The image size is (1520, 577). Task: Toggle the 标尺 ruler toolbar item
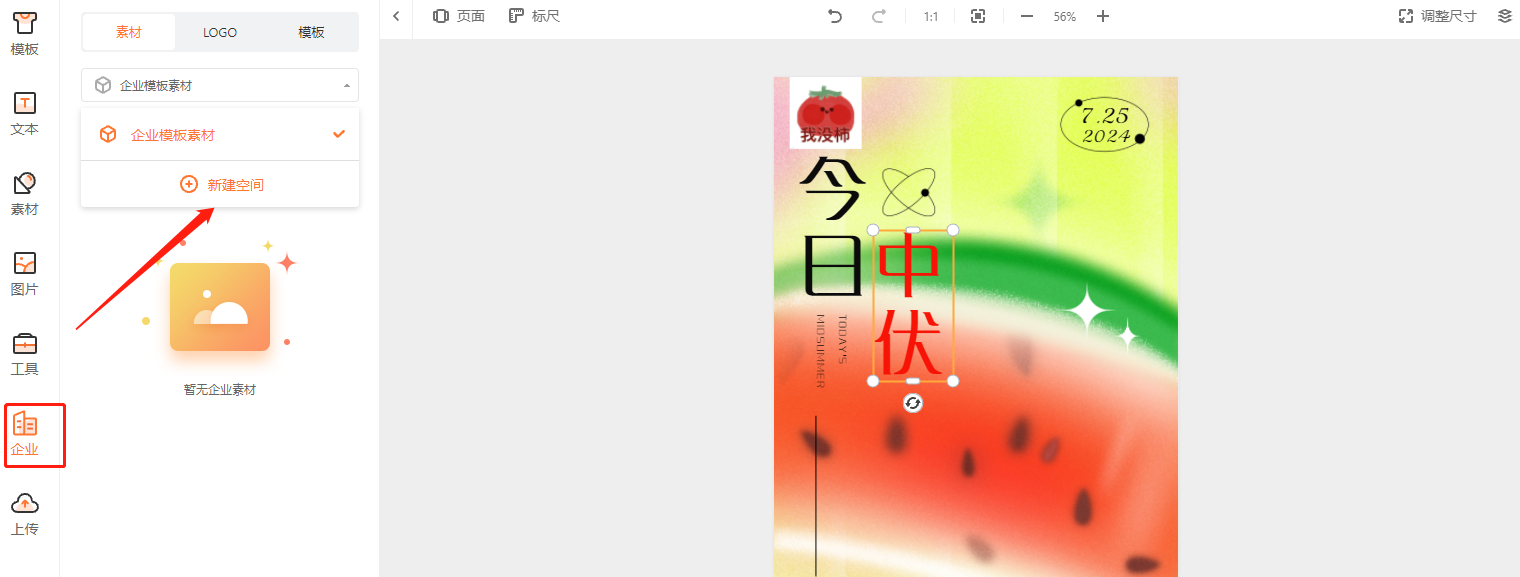pos(535,16)
